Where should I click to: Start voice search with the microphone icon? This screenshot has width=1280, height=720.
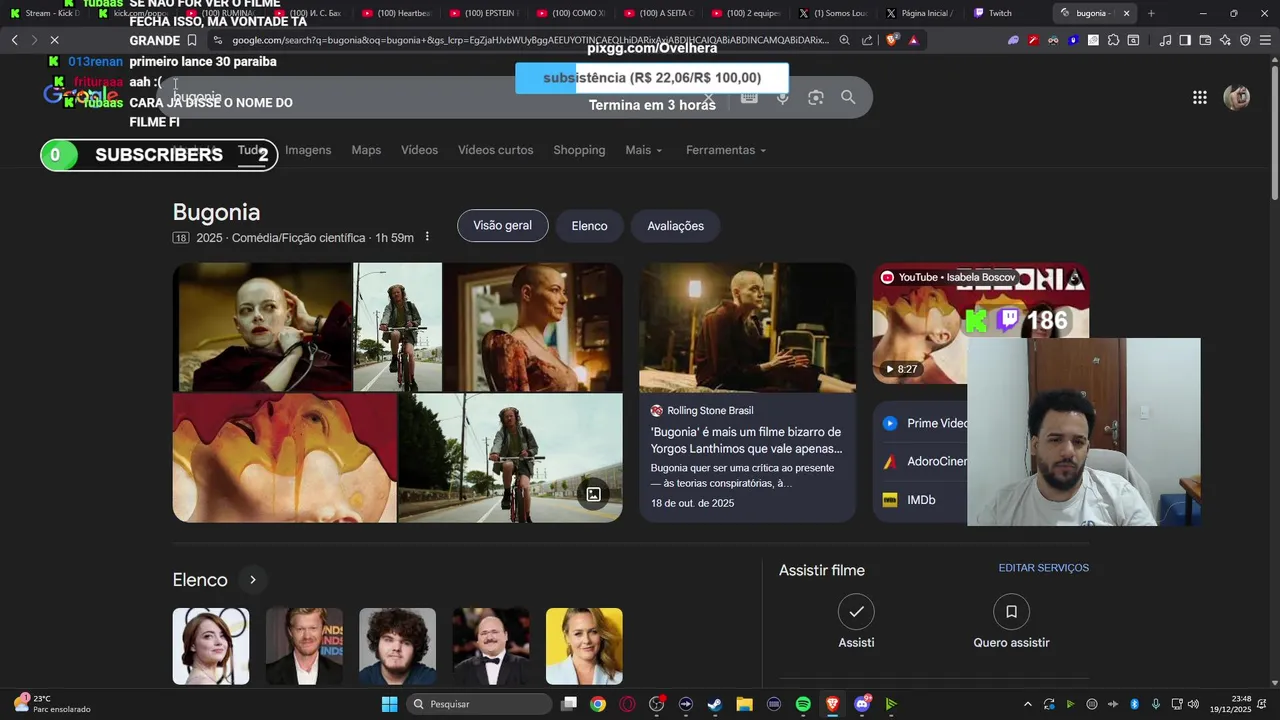point(783,97)
